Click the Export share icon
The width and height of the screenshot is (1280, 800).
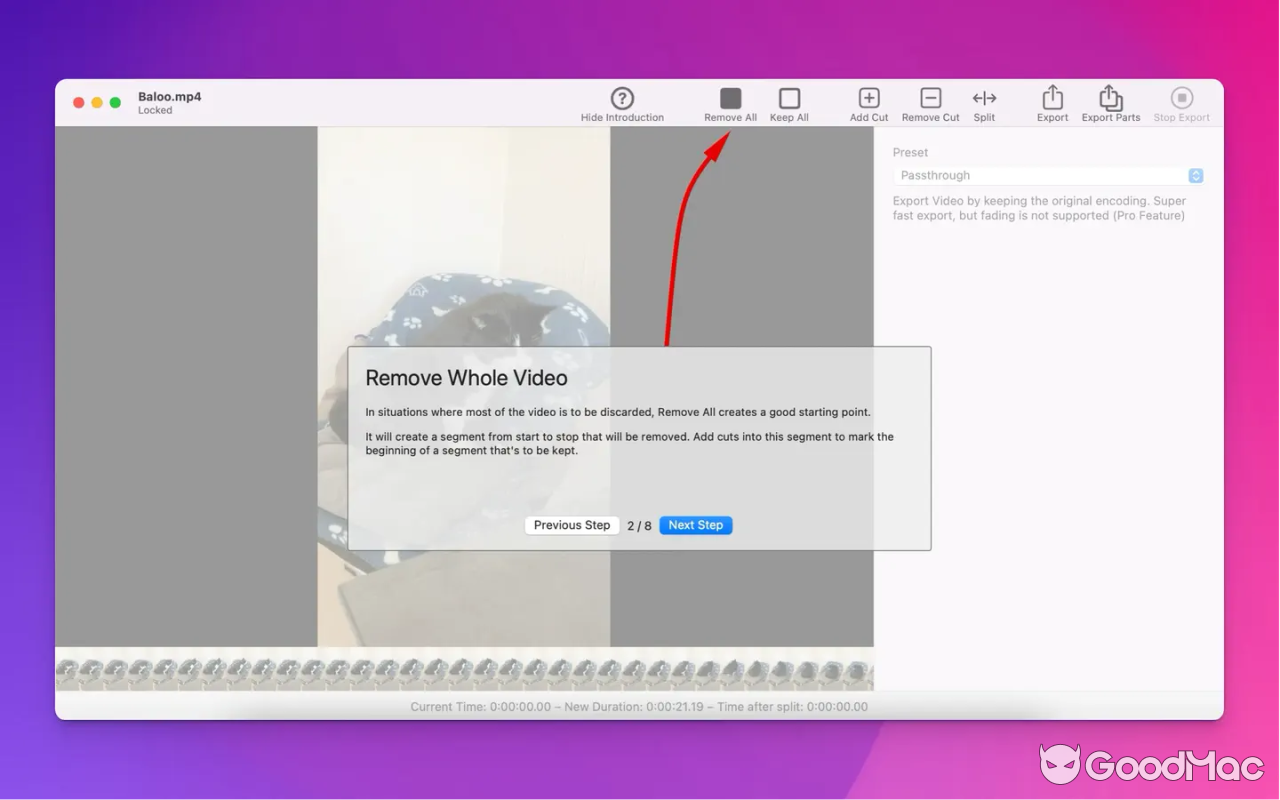1052,98
